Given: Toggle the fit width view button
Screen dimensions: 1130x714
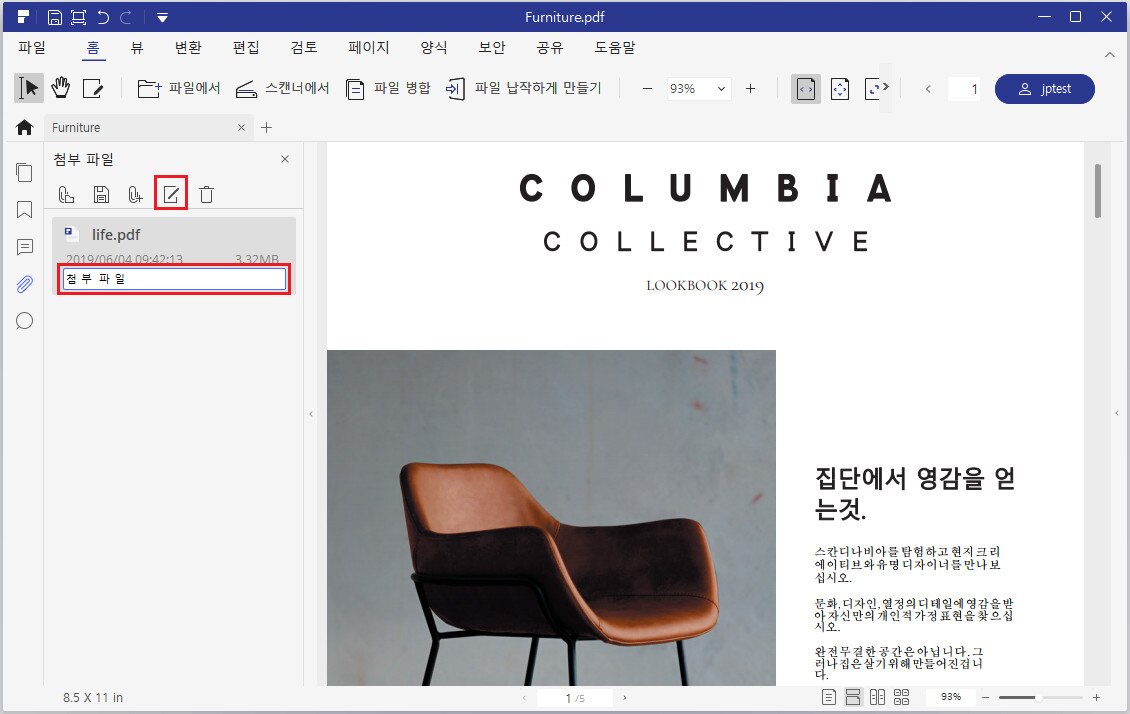Looking at the screenshot, I should pos(806,89).
